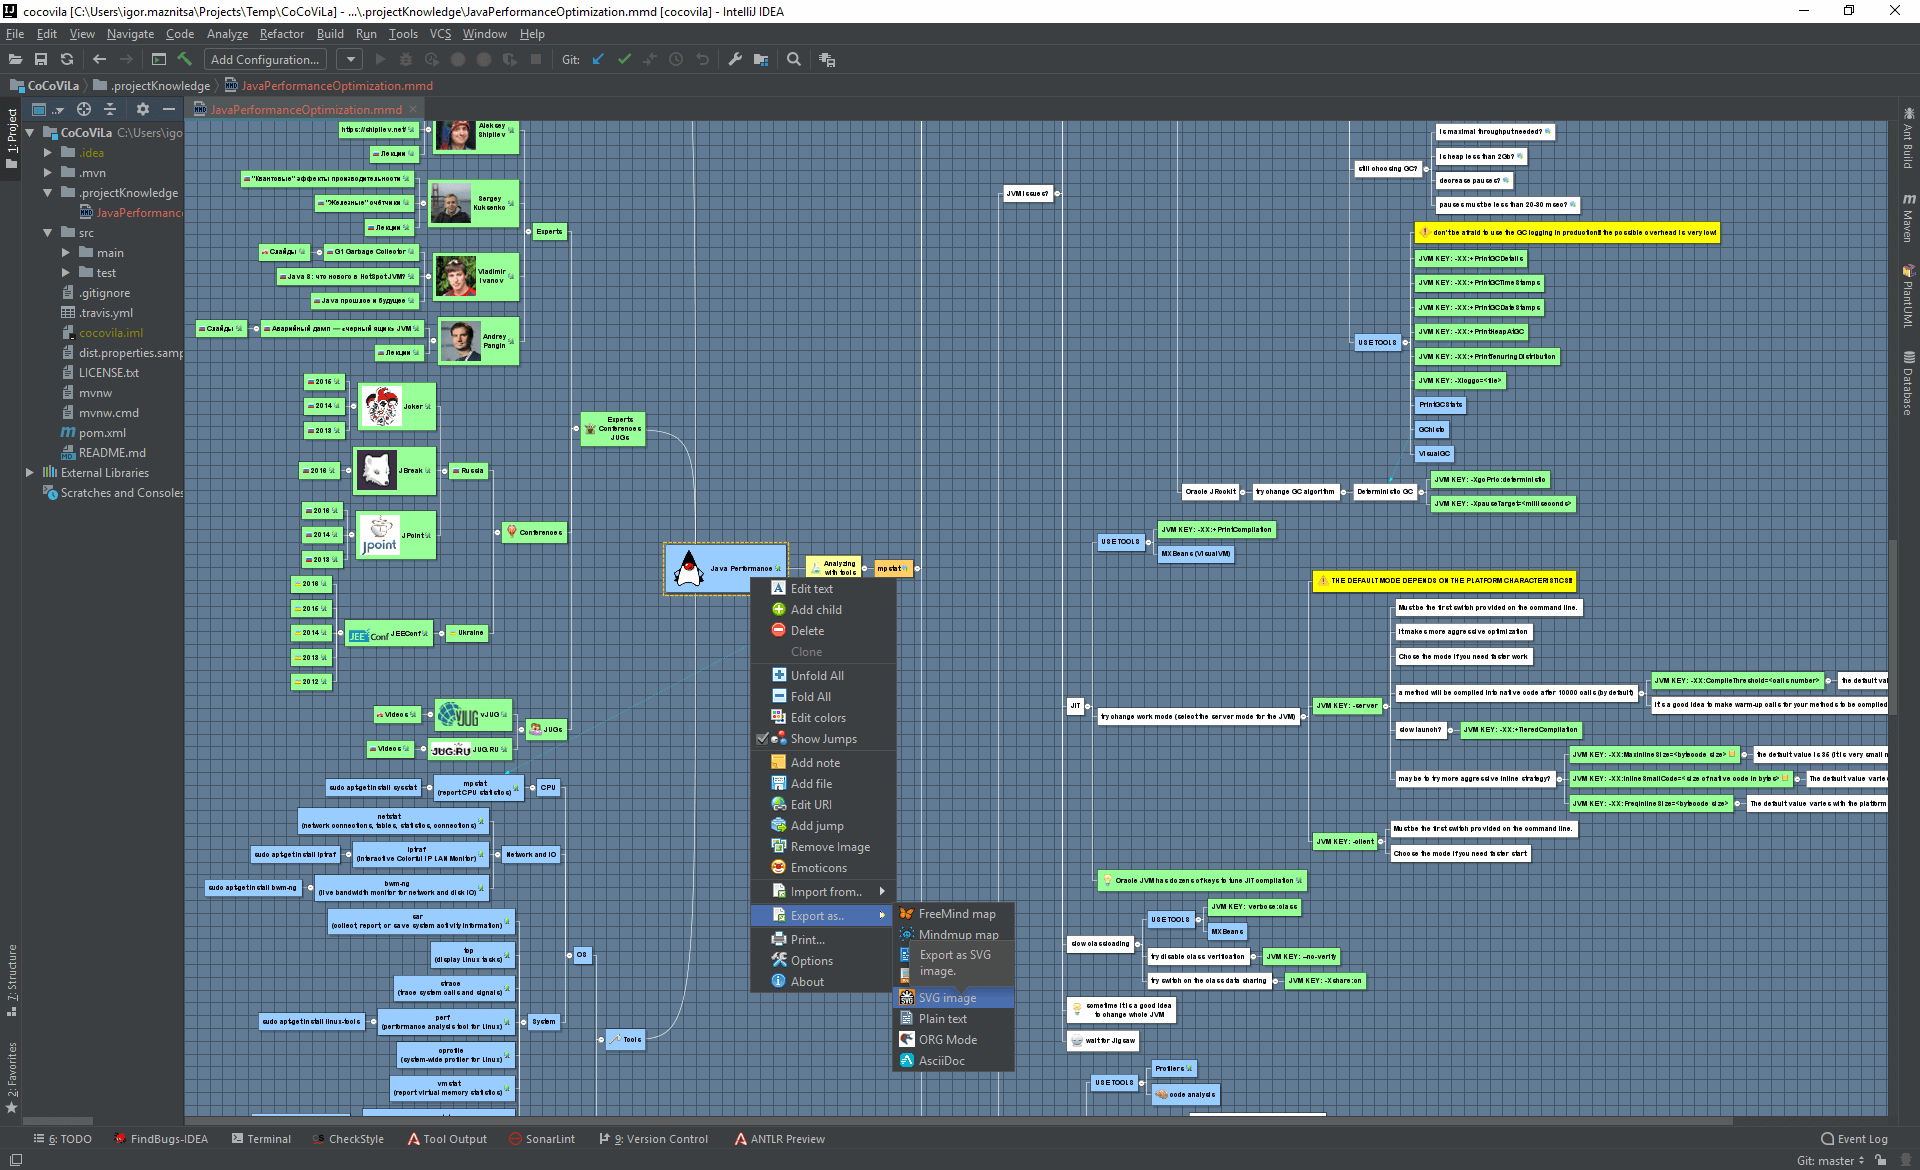Screen dimensions: 1920x1170
Task: Open the run configuration dropdown arrow
Action: [x=350, y=60]
